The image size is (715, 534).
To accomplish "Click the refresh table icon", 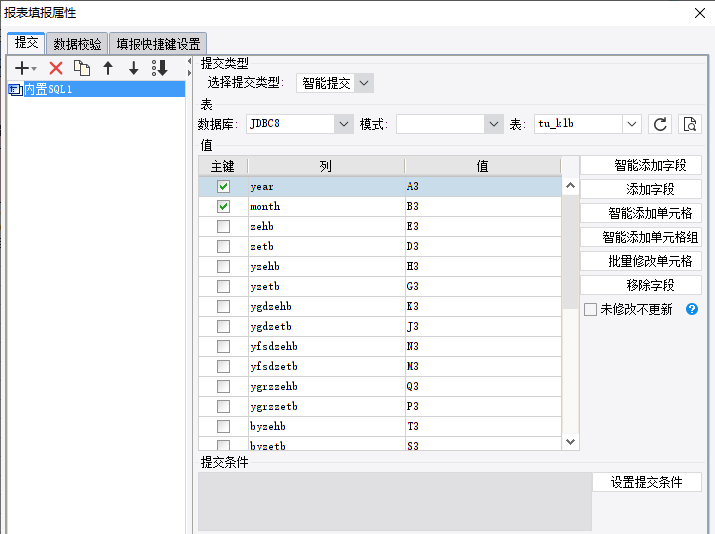I will point(660,124).
